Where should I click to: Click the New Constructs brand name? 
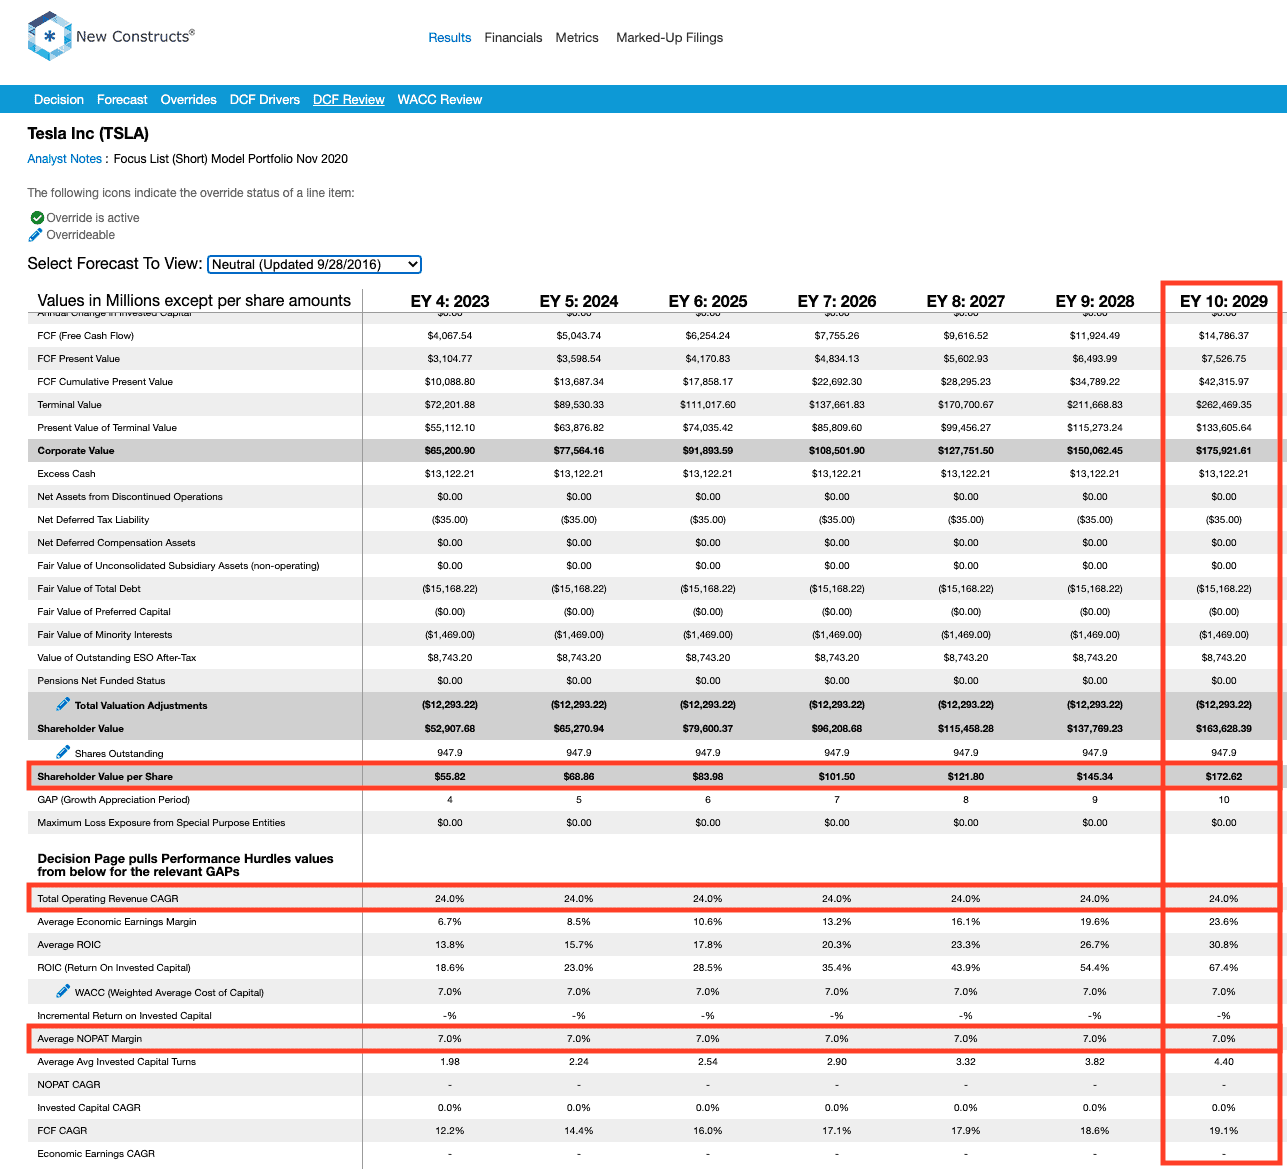(135, 36)
